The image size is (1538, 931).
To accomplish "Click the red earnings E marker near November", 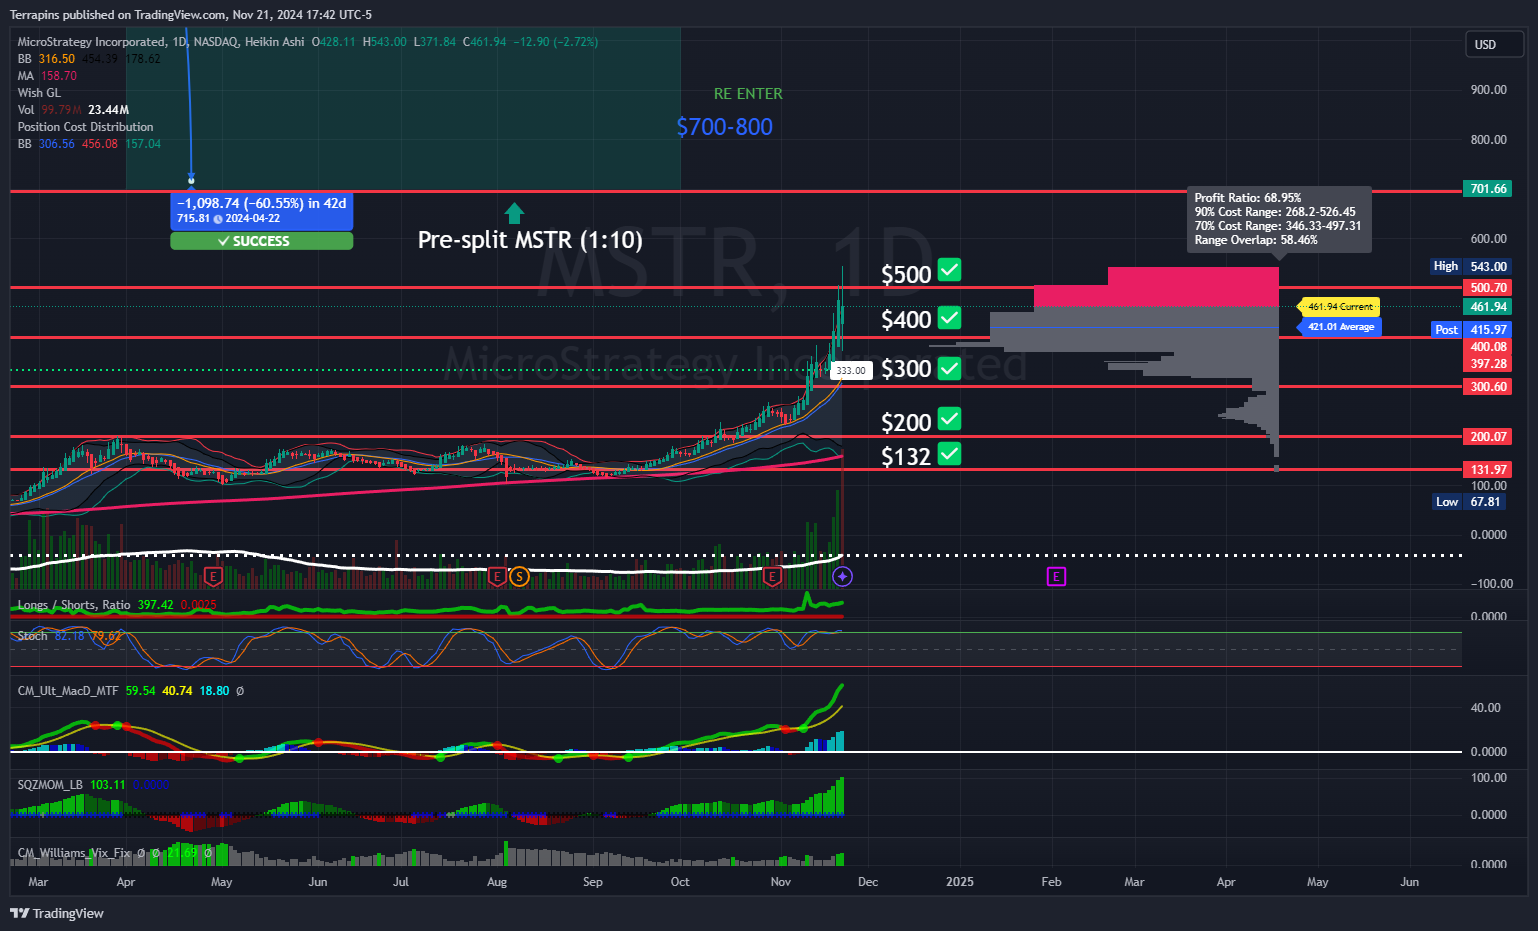I will pos(772,576).
